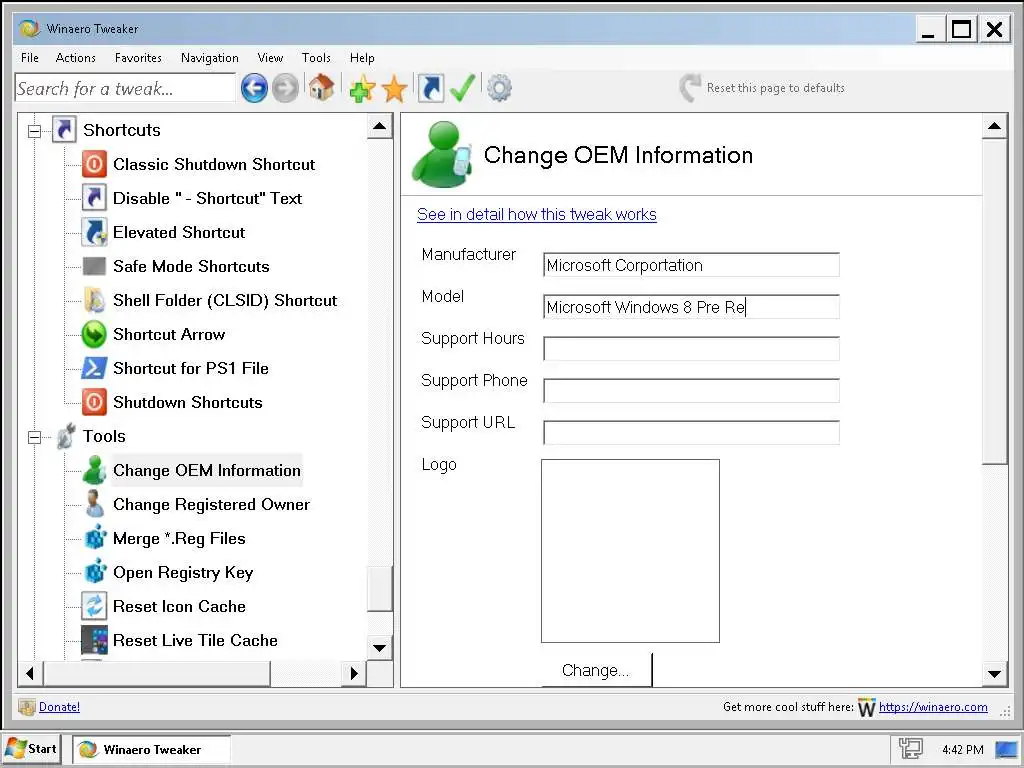Select Shortcut Arrow label in tree
Viewport: 1024px width, 768px height.
[x=168, y=334]
